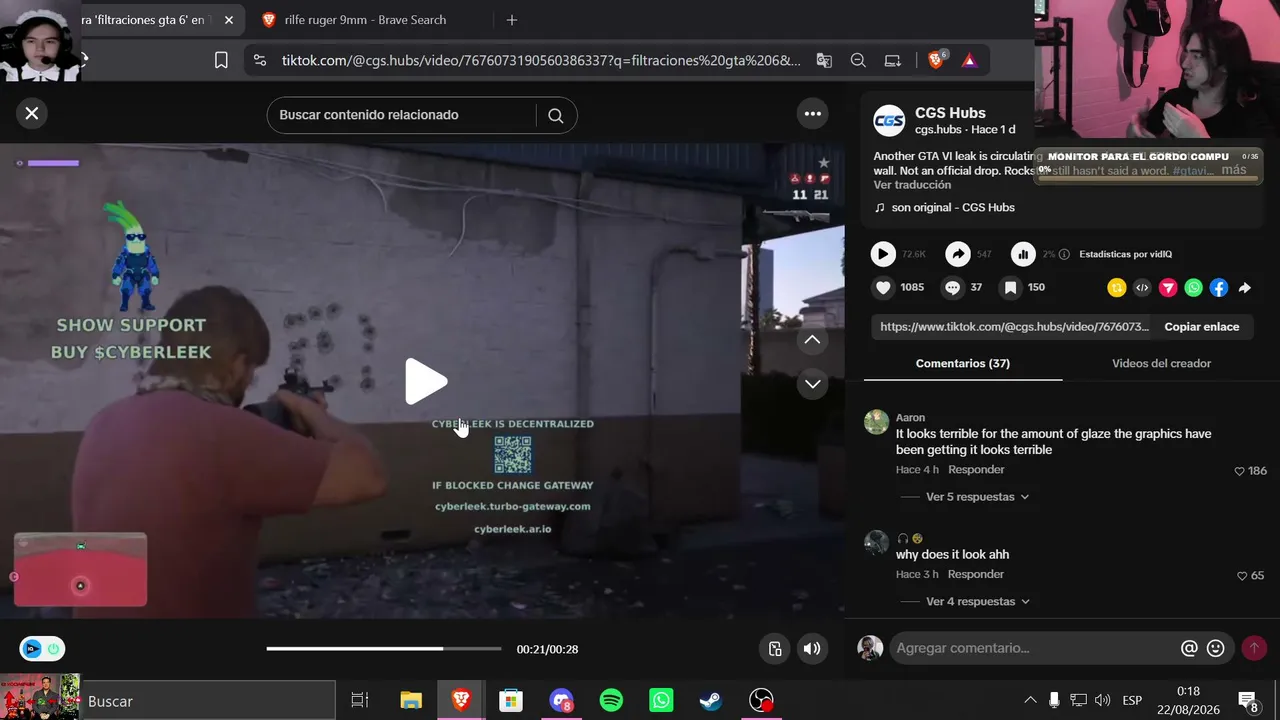Open comments via speech bubble icon
This screenshot has height=720, width=1280.
point(953,288)
